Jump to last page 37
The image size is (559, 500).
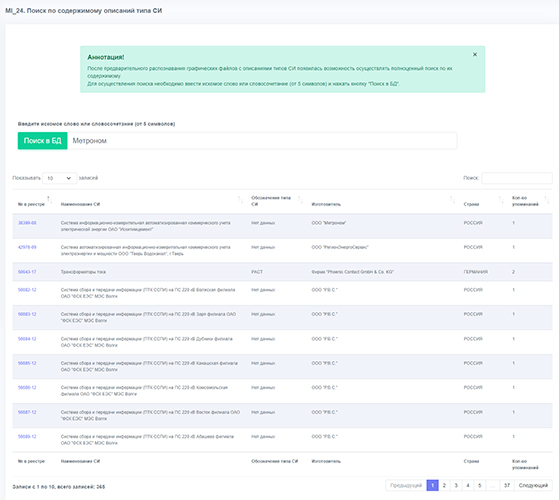coord(507,485)
